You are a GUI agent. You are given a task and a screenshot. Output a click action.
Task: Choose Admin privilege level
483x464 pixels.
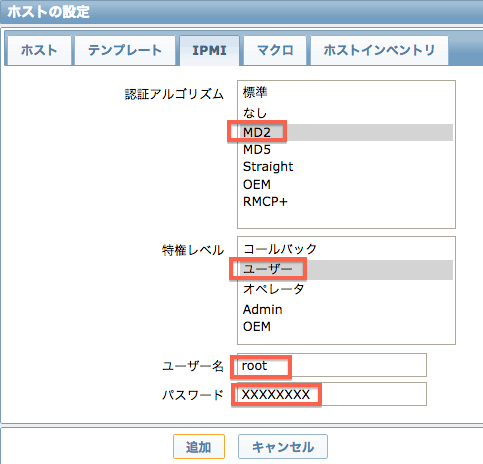coord(346,309)
